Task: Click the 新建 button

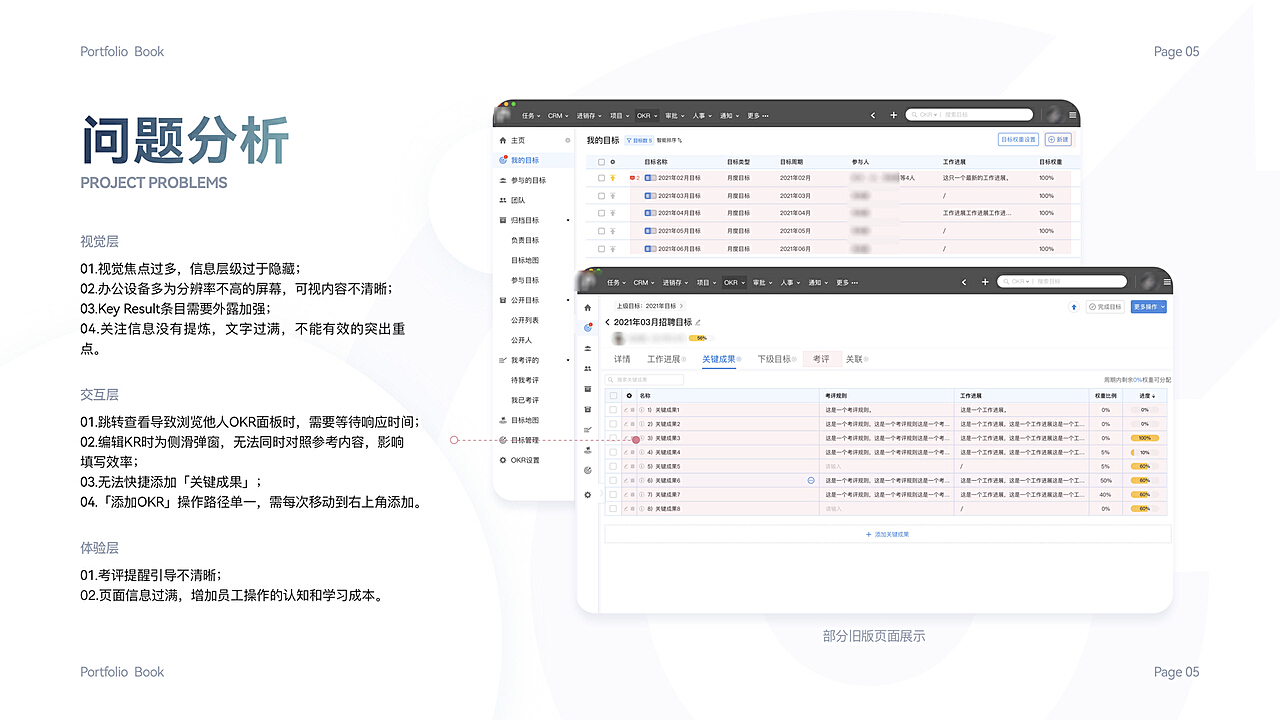Action: pyautogui.click(x=1058, y=140)
